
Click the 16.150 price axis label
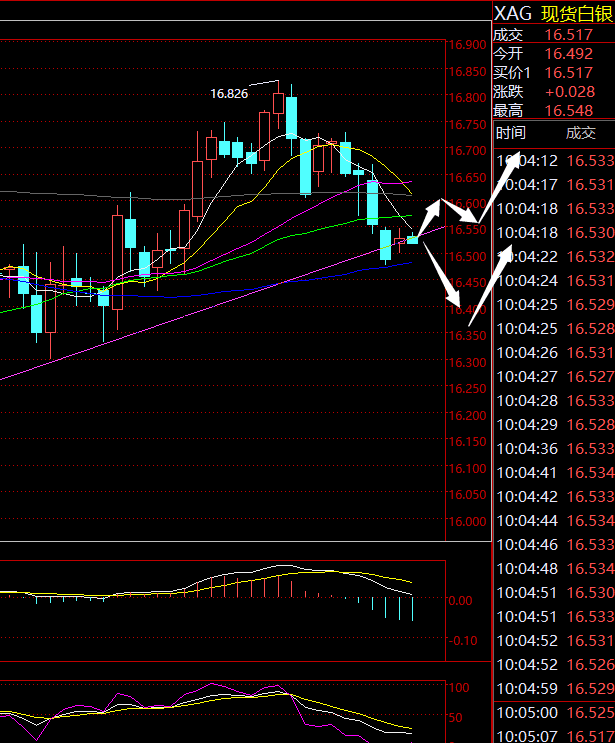(468, 442)
